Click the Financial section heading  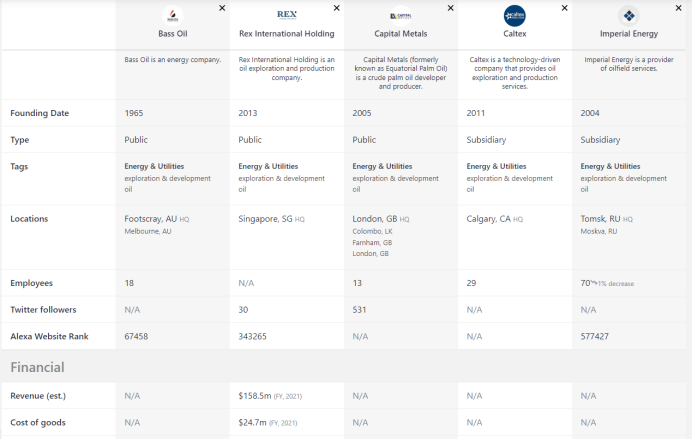[37, 368]
